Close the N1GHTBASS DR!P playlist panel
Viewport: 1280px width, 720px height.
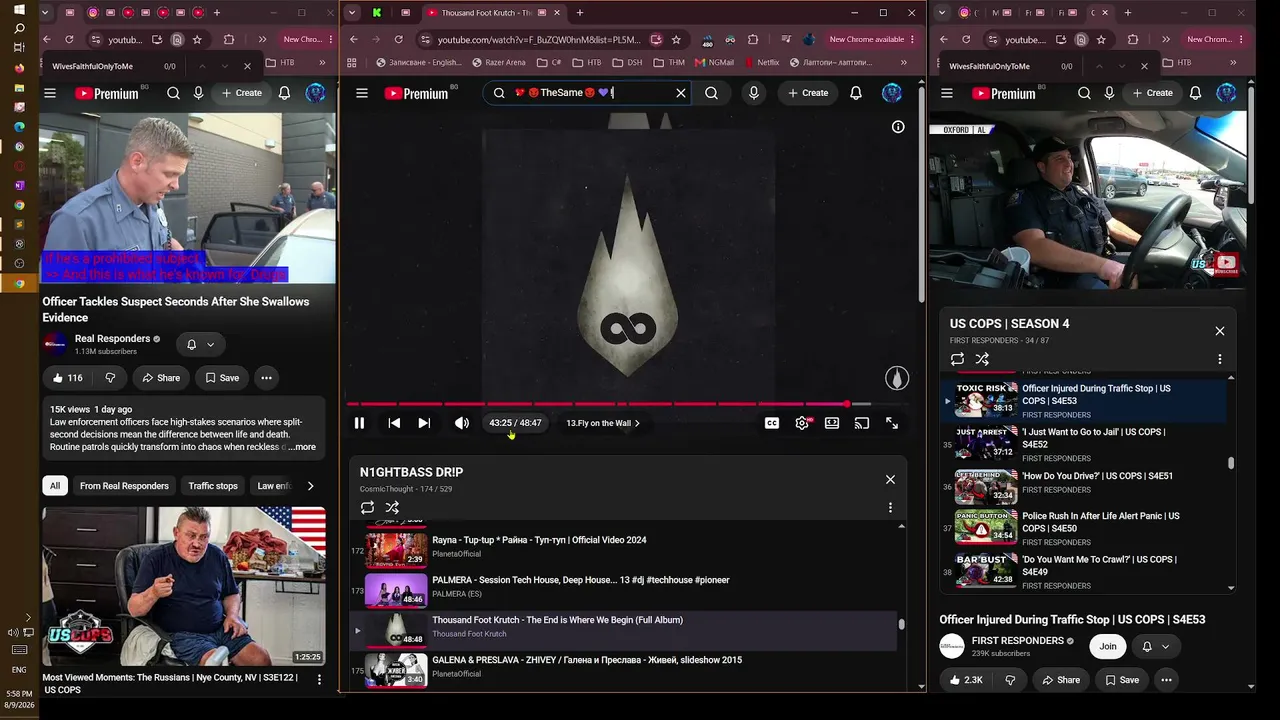pyautogui.click(x=890, y=479)
